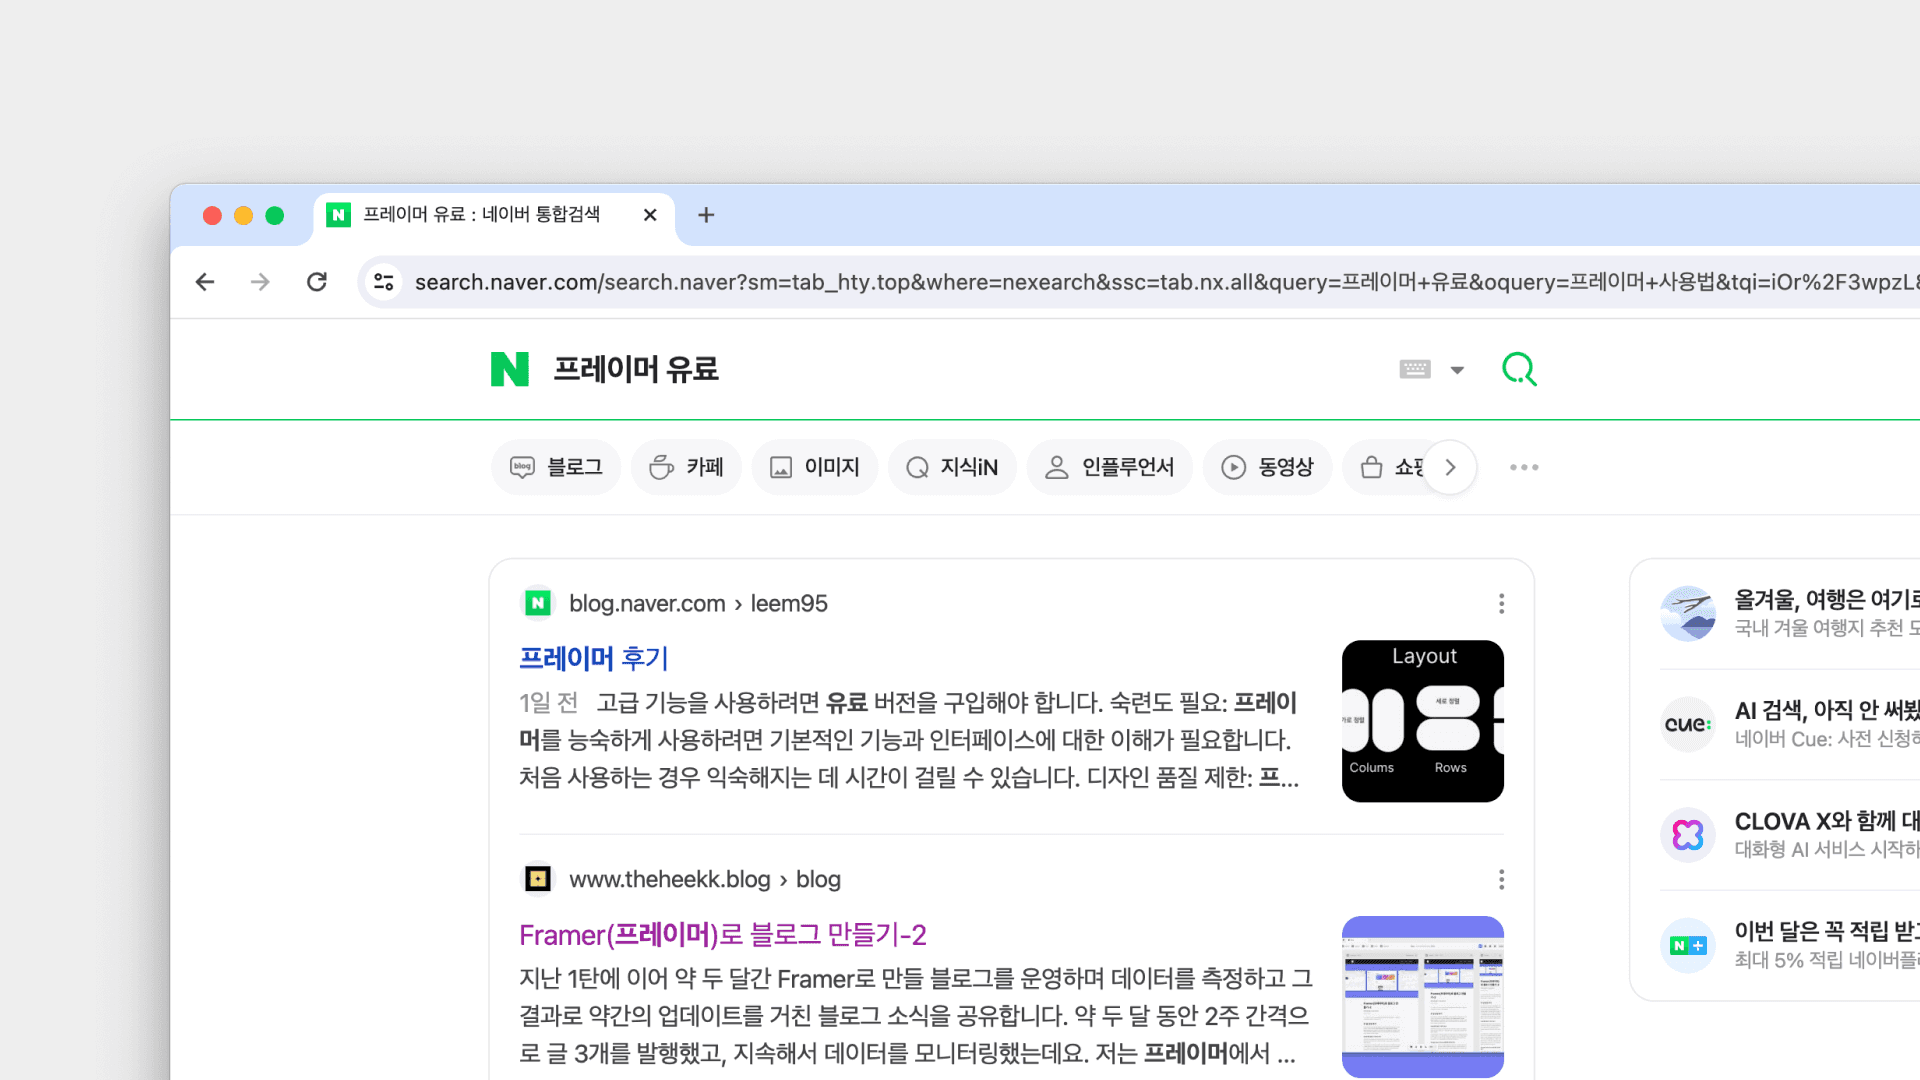The width and height of the screenshot is (1920, 1080).
Task: Click the browser back arrow
Action: tap(205, 281)
